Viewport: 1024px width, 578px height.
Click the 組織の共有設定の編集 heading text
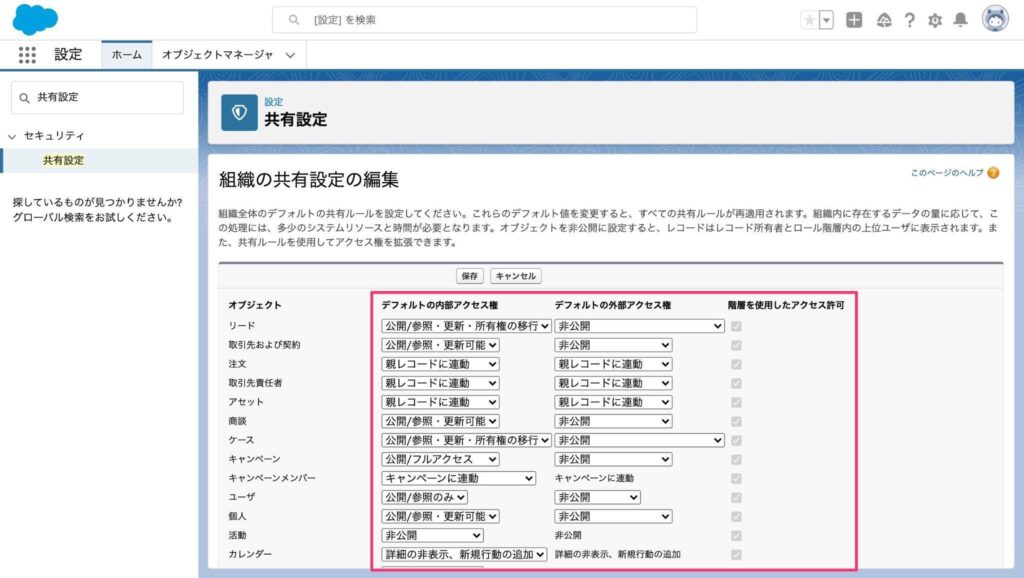[x=308, y=180]
